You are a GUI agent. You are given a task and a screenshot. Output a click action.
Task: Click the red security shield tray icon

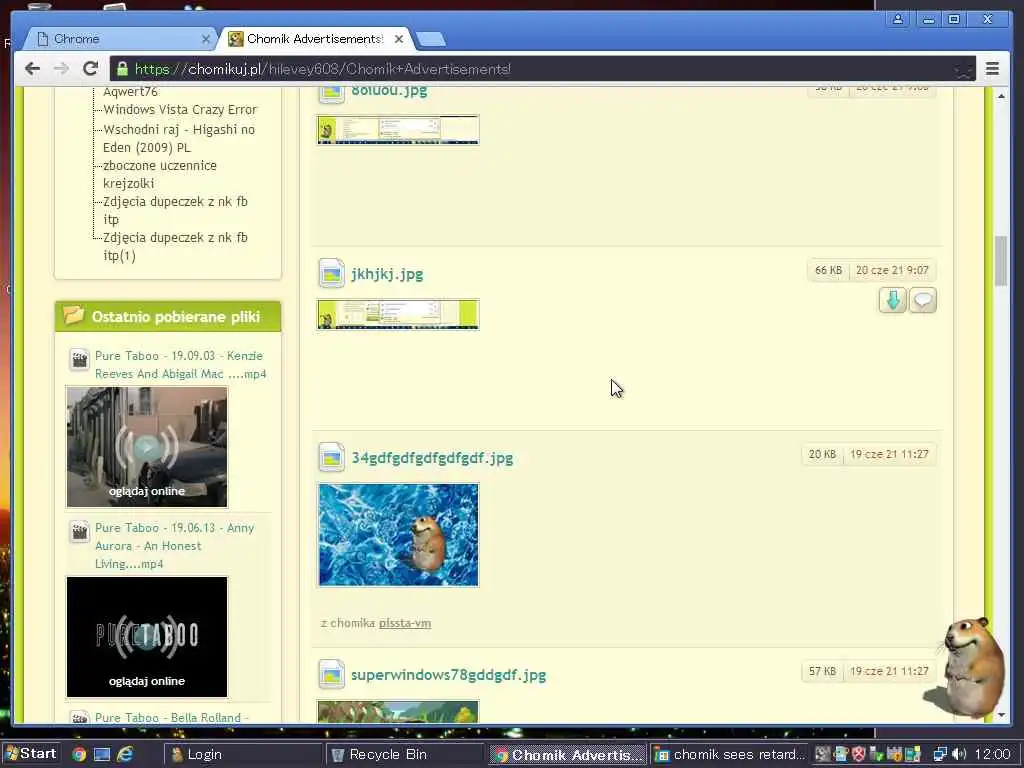[858, 755]
